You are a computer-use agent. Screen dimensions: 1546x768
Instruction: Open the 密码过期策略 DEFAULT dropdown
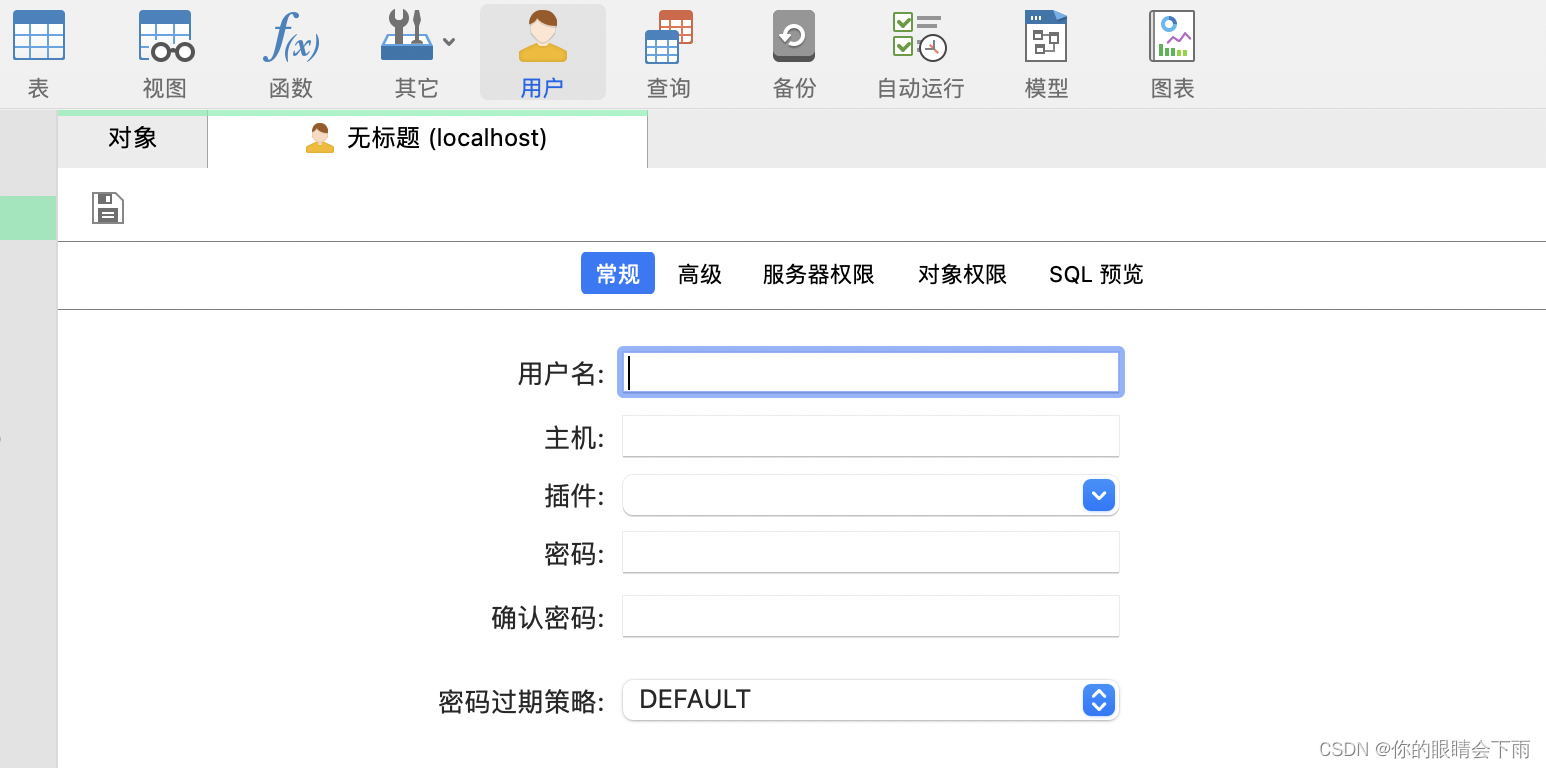pos(871,700)
